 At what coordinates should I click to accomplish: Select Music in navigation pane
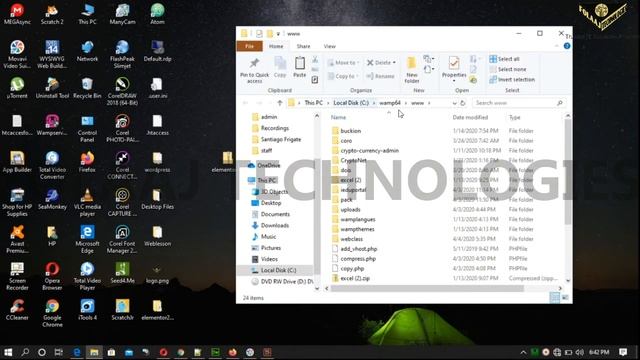pos(268,237)
